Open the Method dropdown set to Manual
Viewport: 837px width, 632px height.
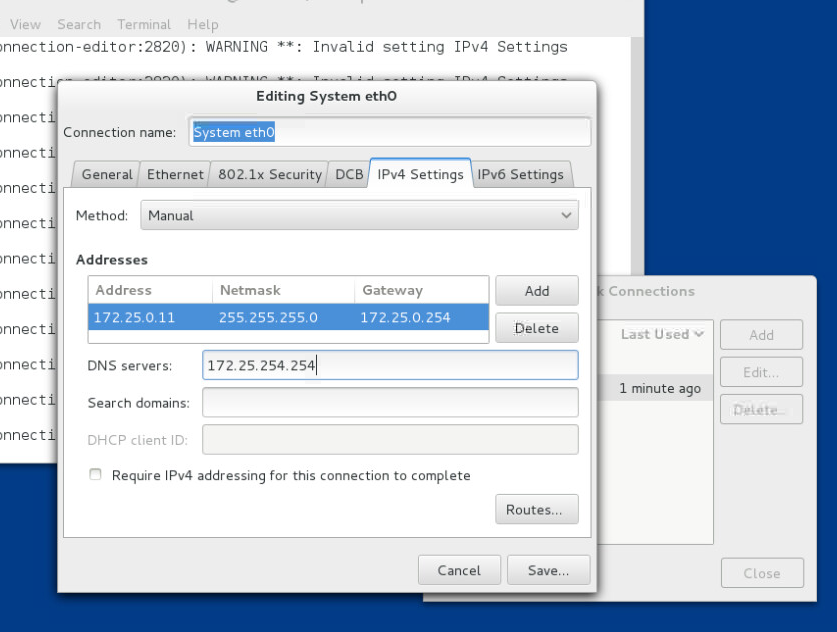point(359,216)
